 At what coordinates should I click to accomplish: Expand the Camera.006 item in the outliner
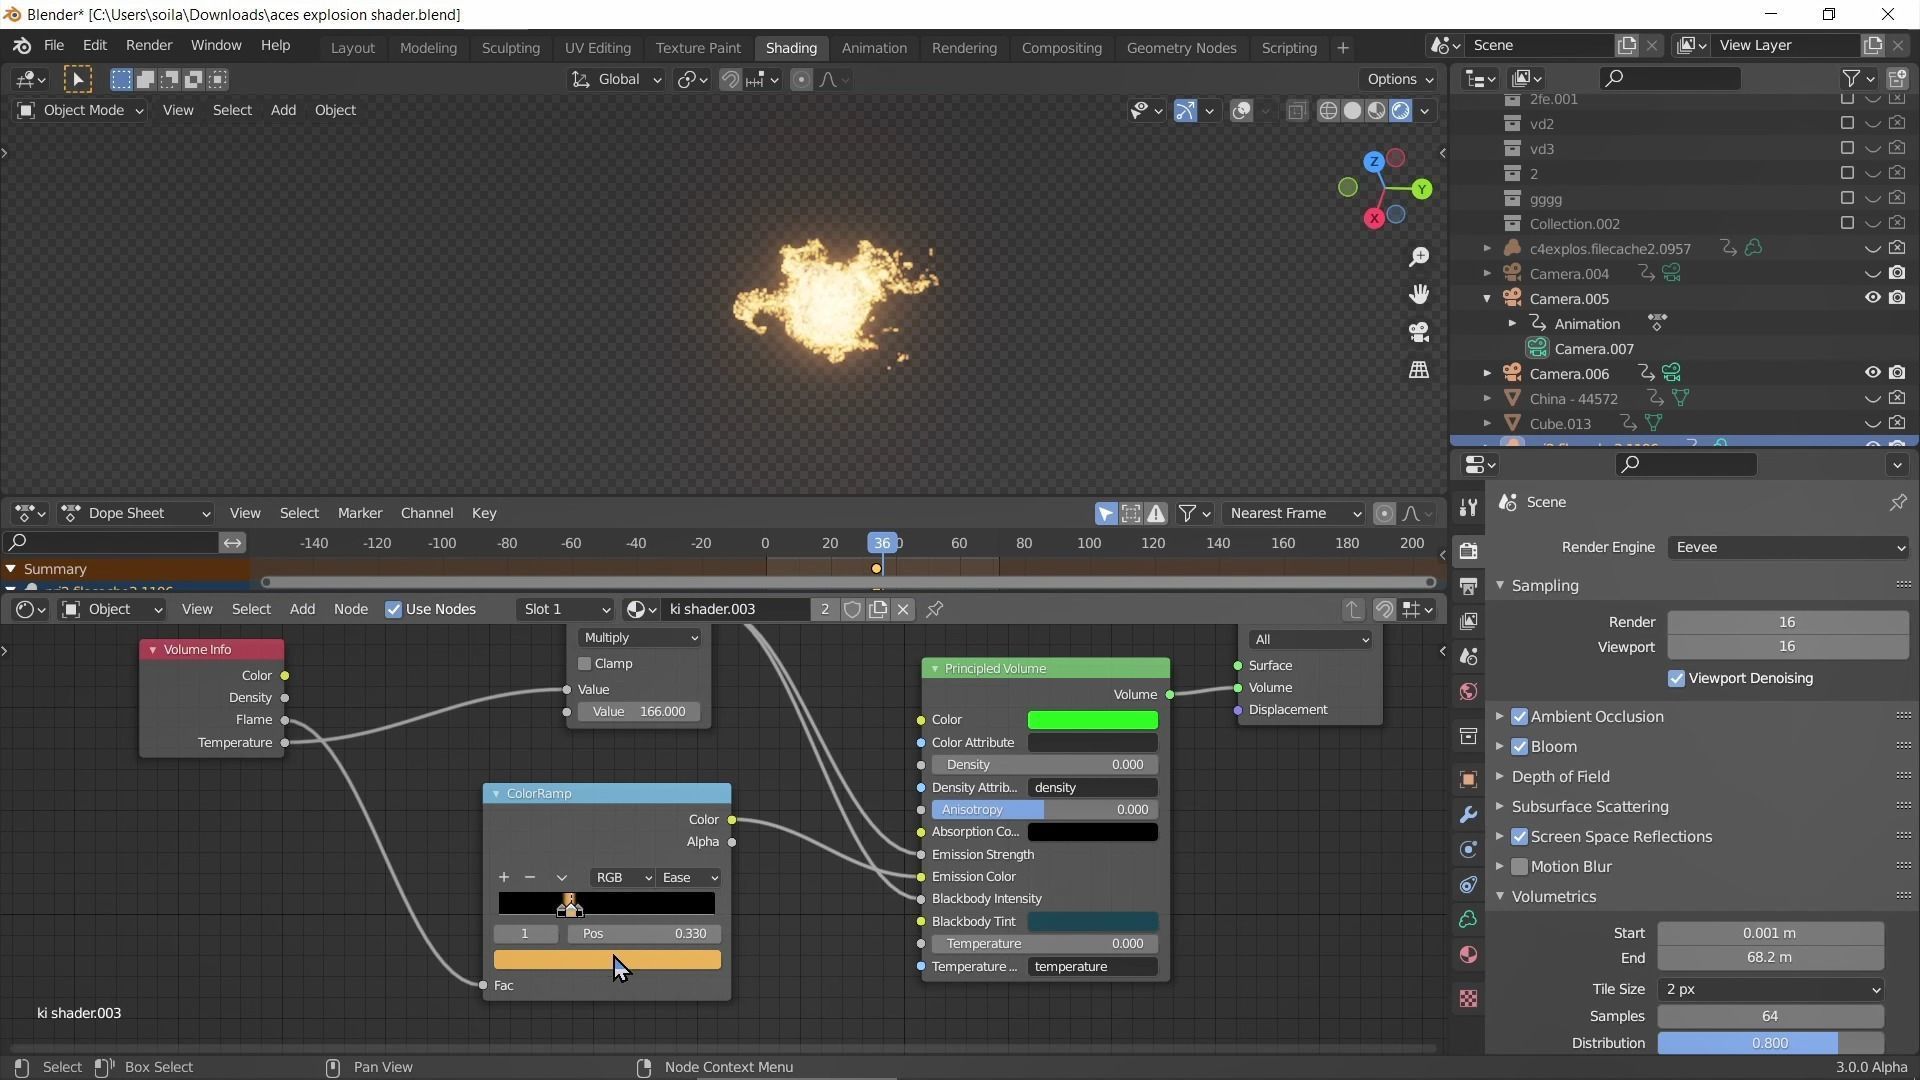[1487, 373]
